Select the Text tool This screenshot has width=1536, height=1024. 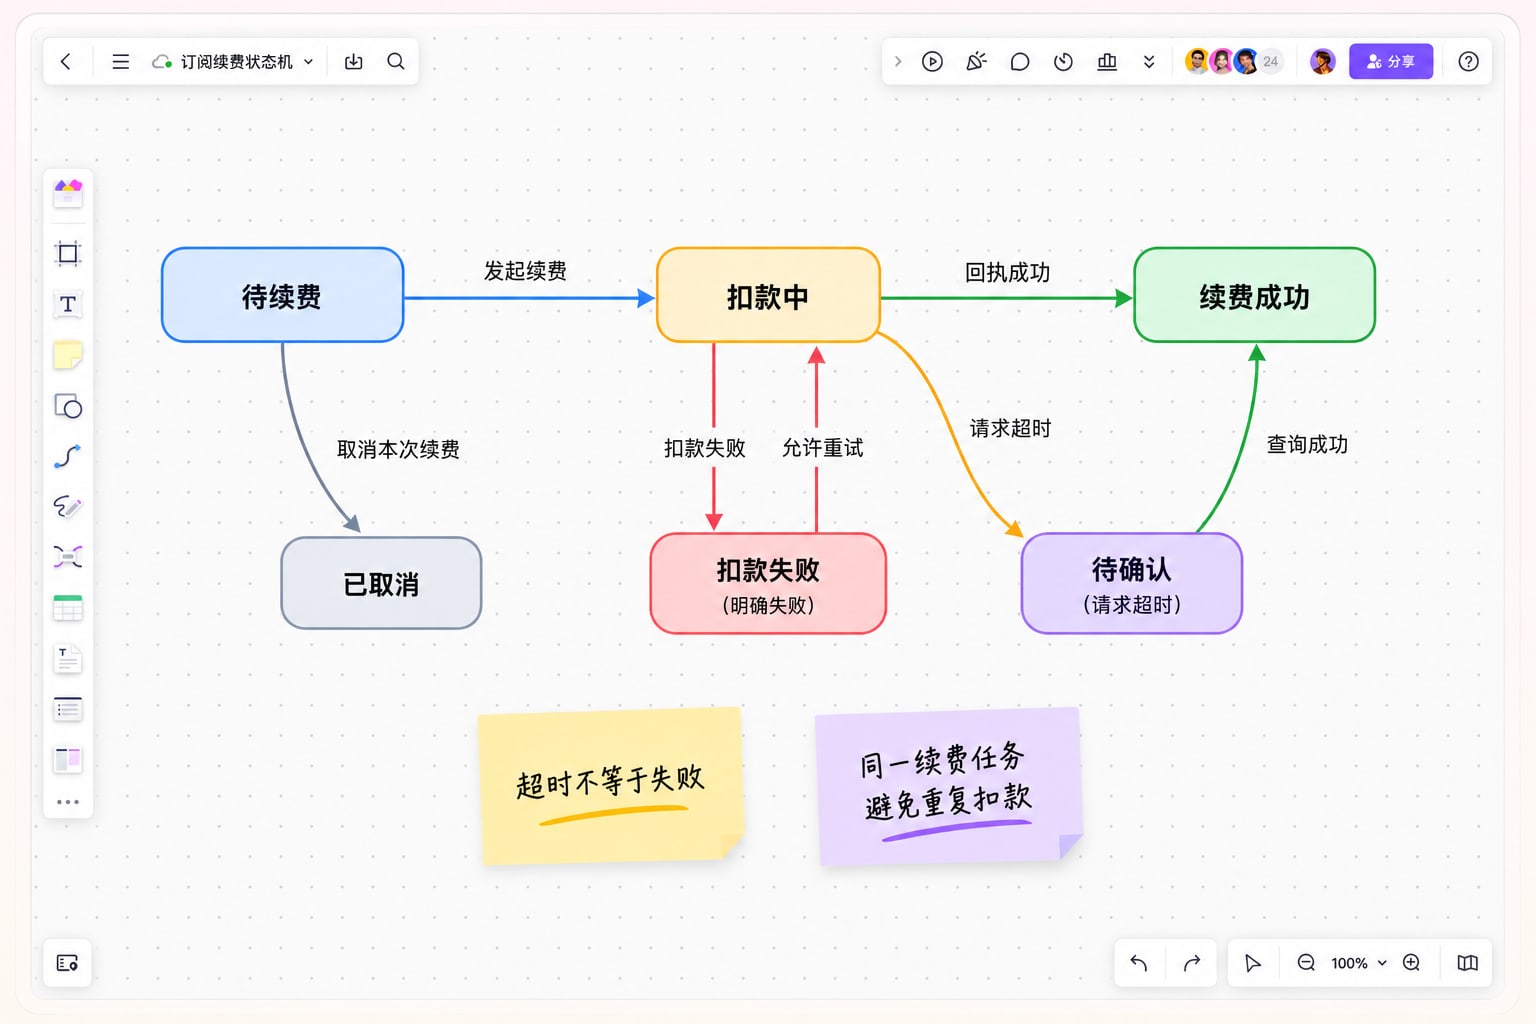click(x=68, y=304)
